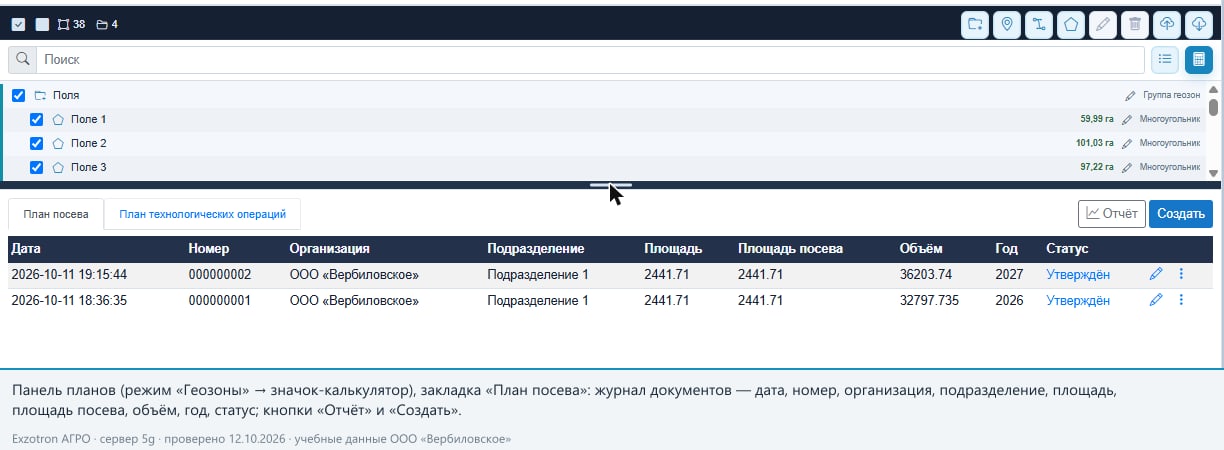Click date 2026-10-11 18:36:35 cell
Viewport: 1224px width, 450px height.
point(69,300)
